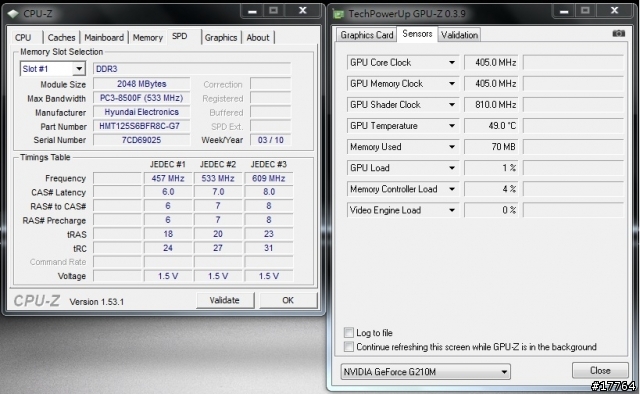Expand the Video Engine Load dropdown
Screen dimensions: 640x394
pos(452,210)
